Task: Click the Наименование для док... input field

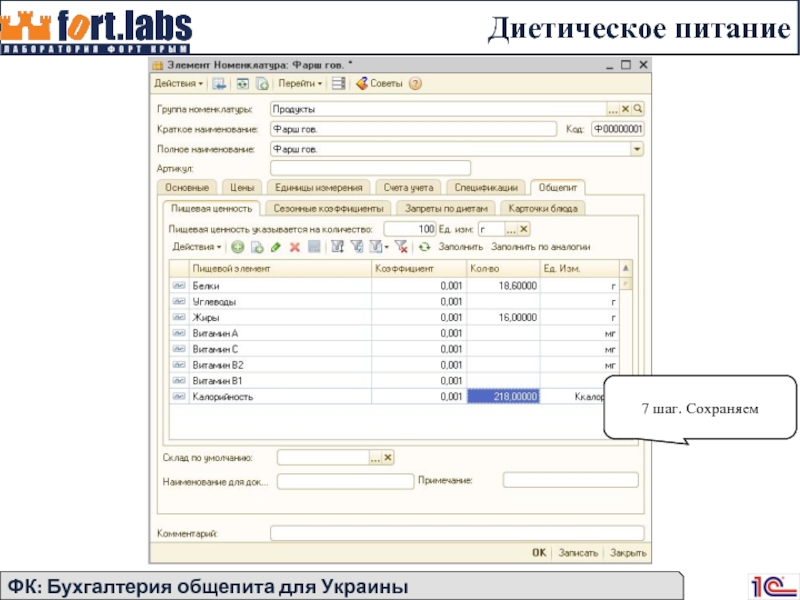Action: point(345,481)
